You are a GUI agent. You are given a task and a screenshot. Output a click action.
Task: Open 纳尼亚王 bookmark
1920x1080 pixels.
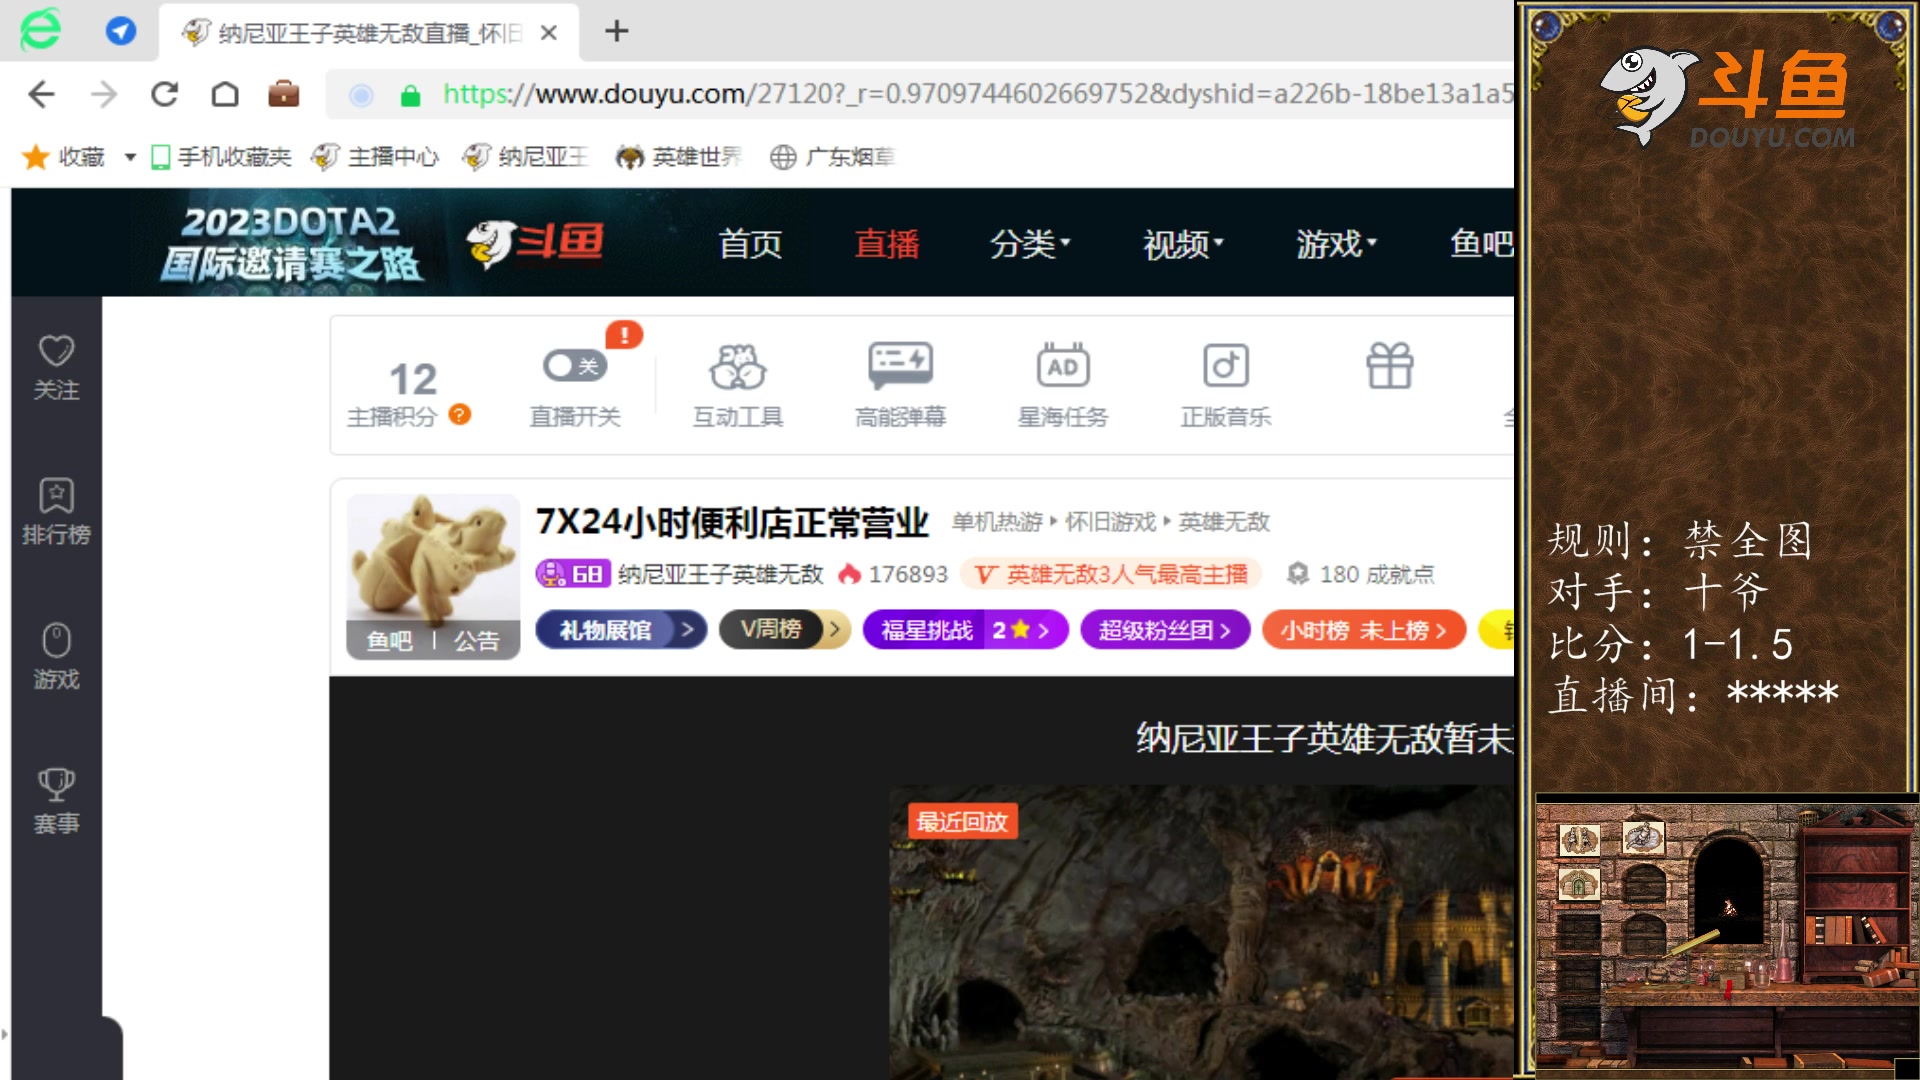click(526, 157)
